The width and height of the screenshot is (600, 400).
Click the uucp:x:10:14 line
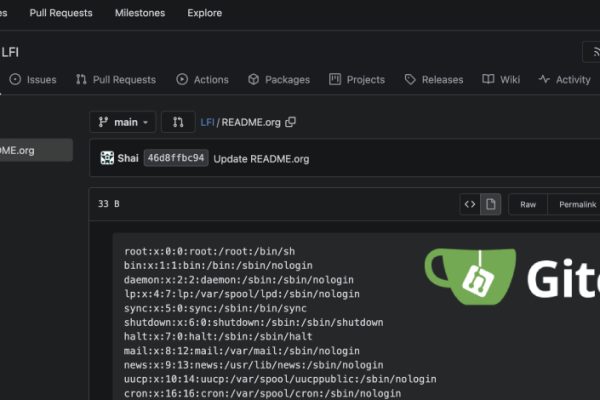(x=280, y=379)
